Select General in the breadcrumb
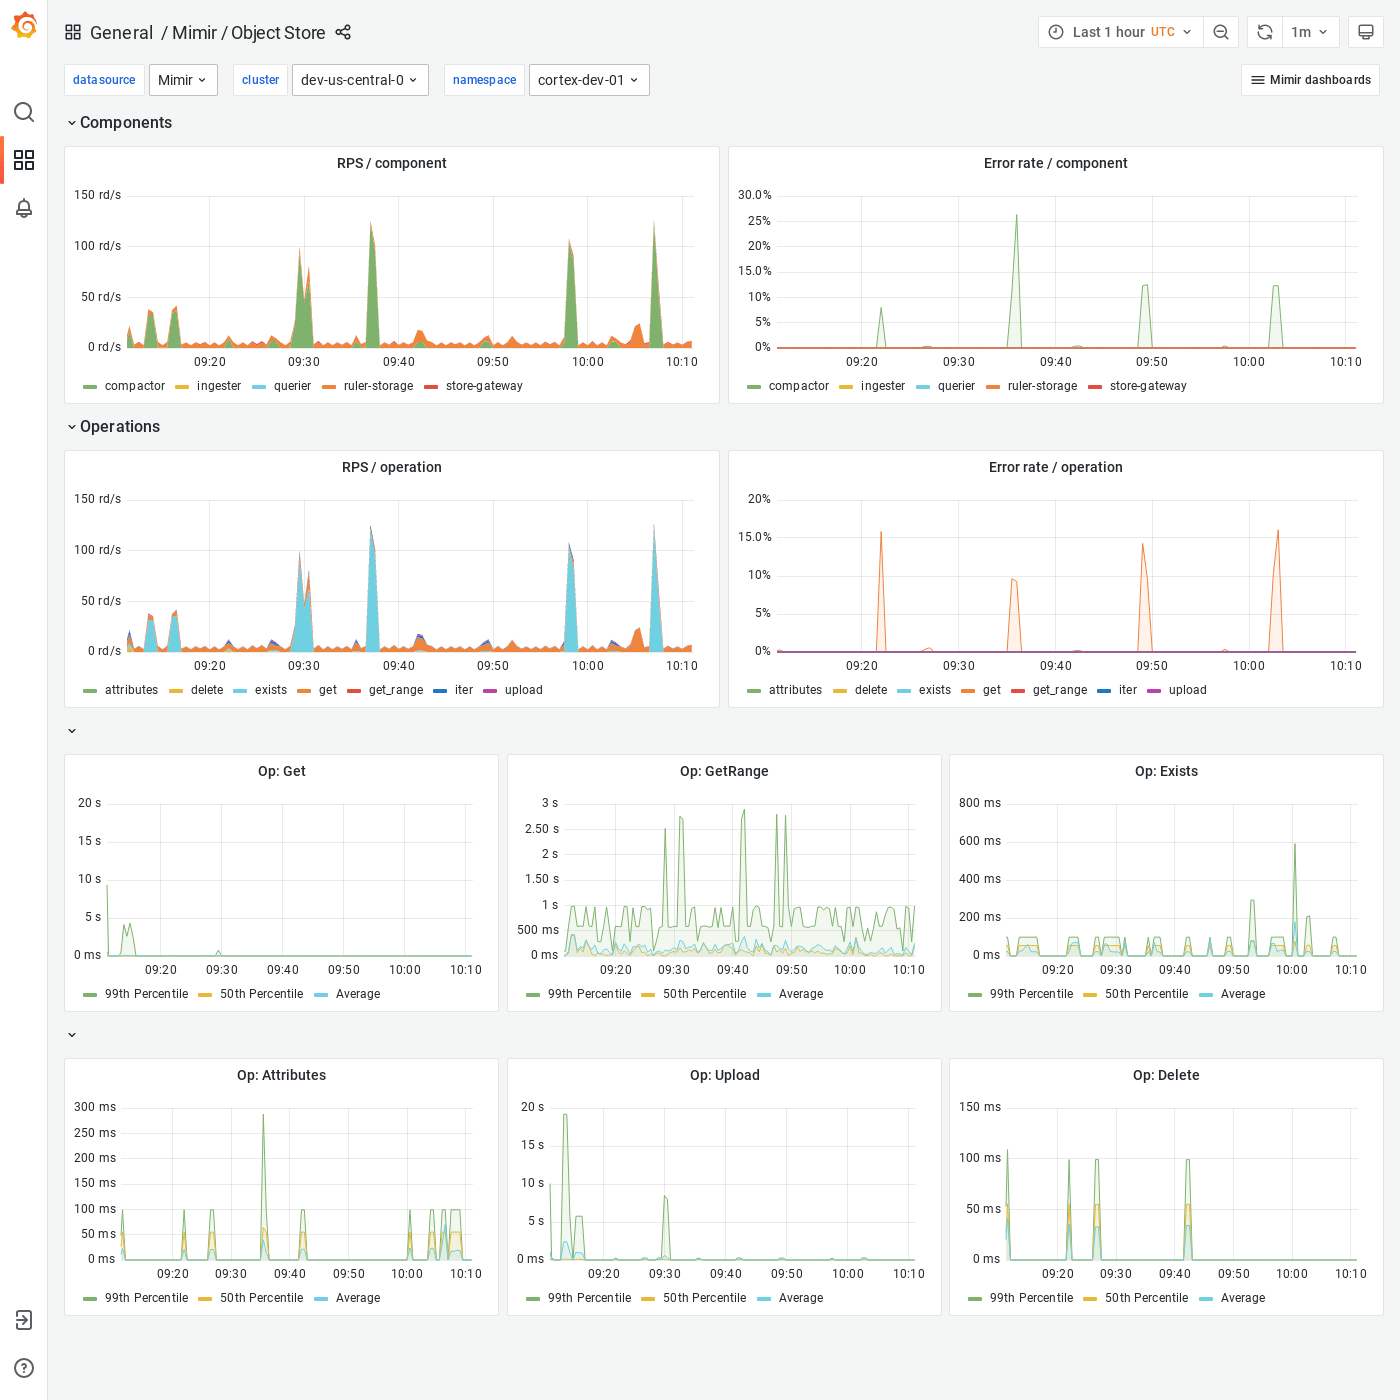Viewport: 1400px width, 1400px height. (x=122, y=32)
